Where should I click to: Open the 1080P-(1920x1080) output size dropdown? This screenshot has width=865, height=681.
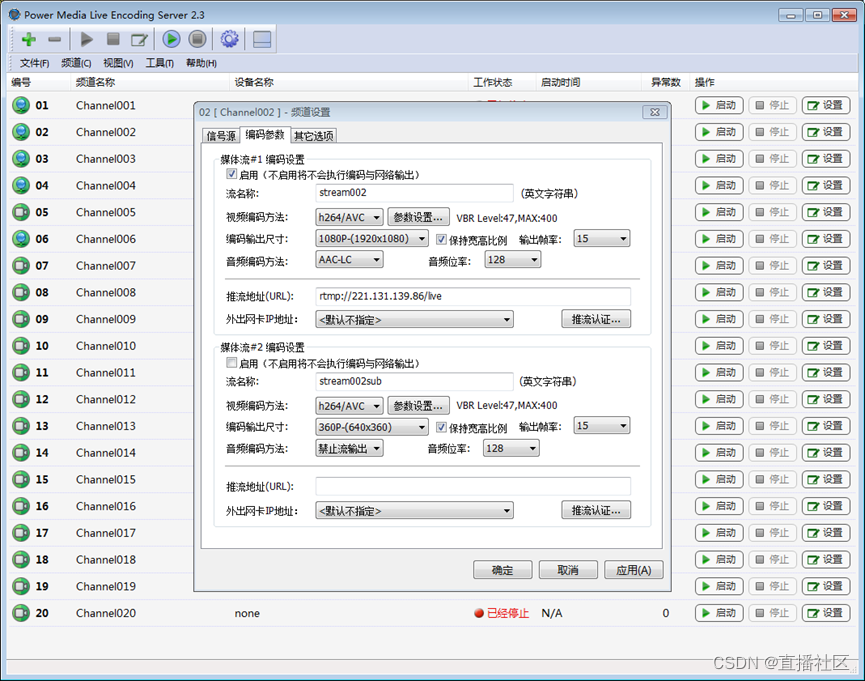(372, 238)
